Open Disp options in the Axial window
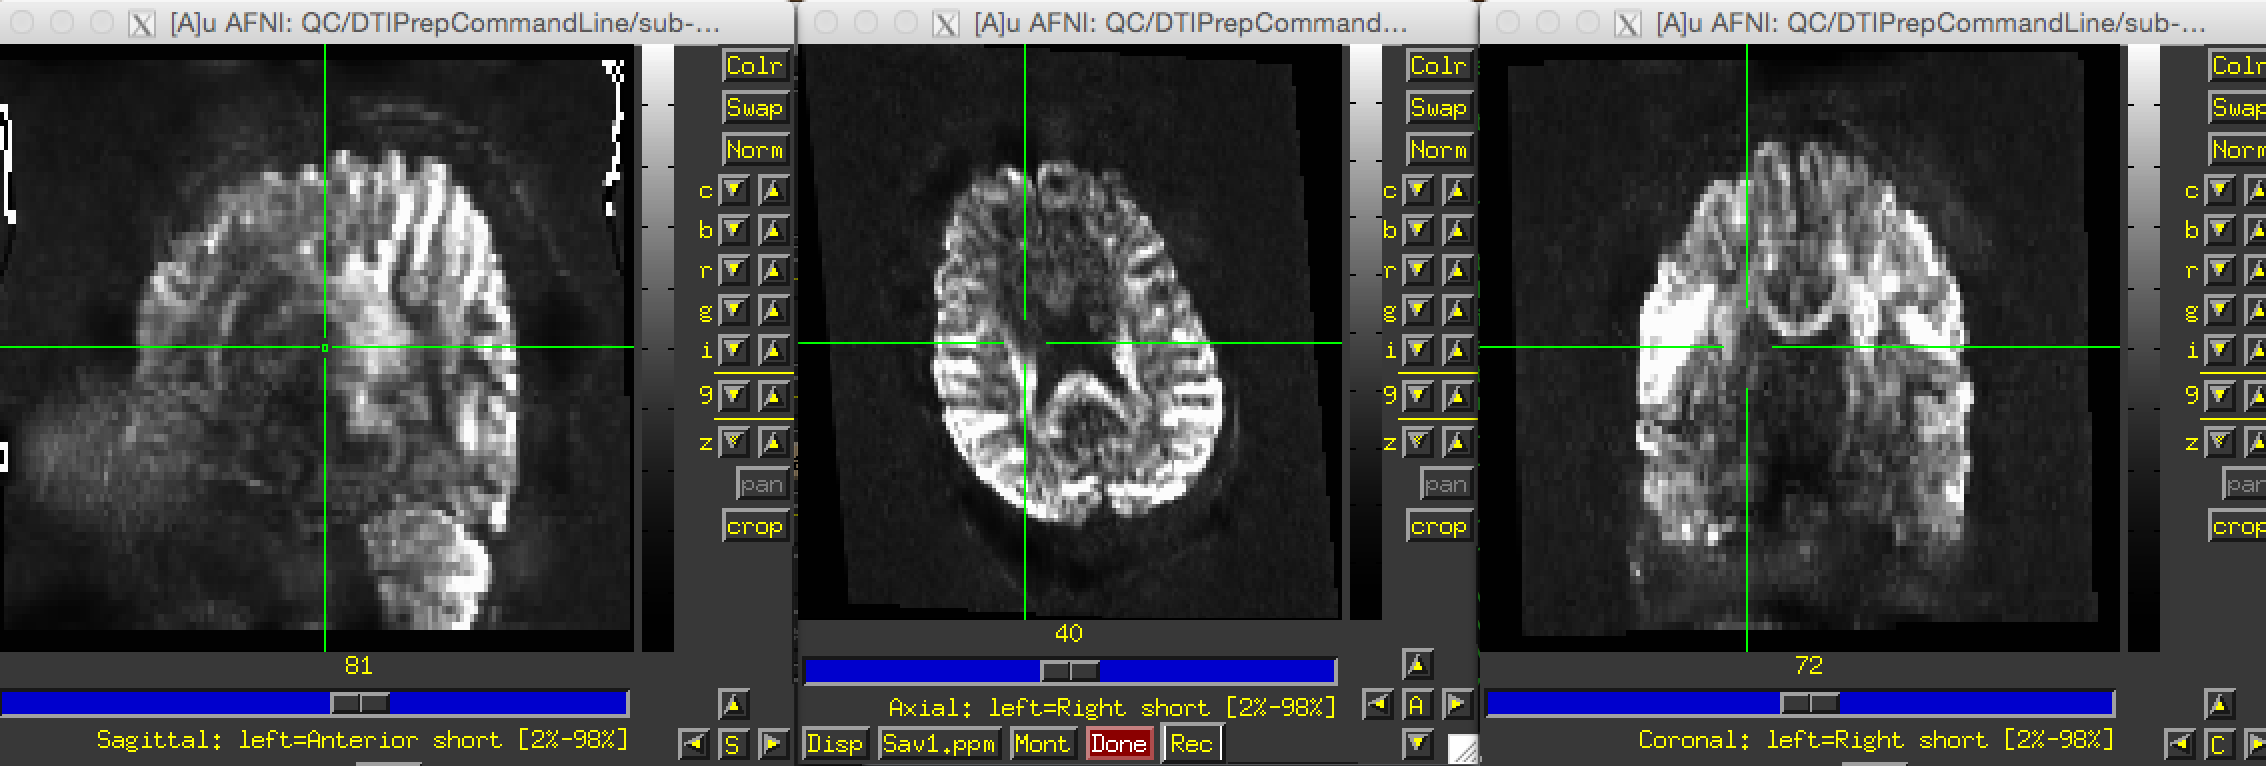Image resolution: width=2266 pixels, height=766 pixels. click(x=834, y=744)
